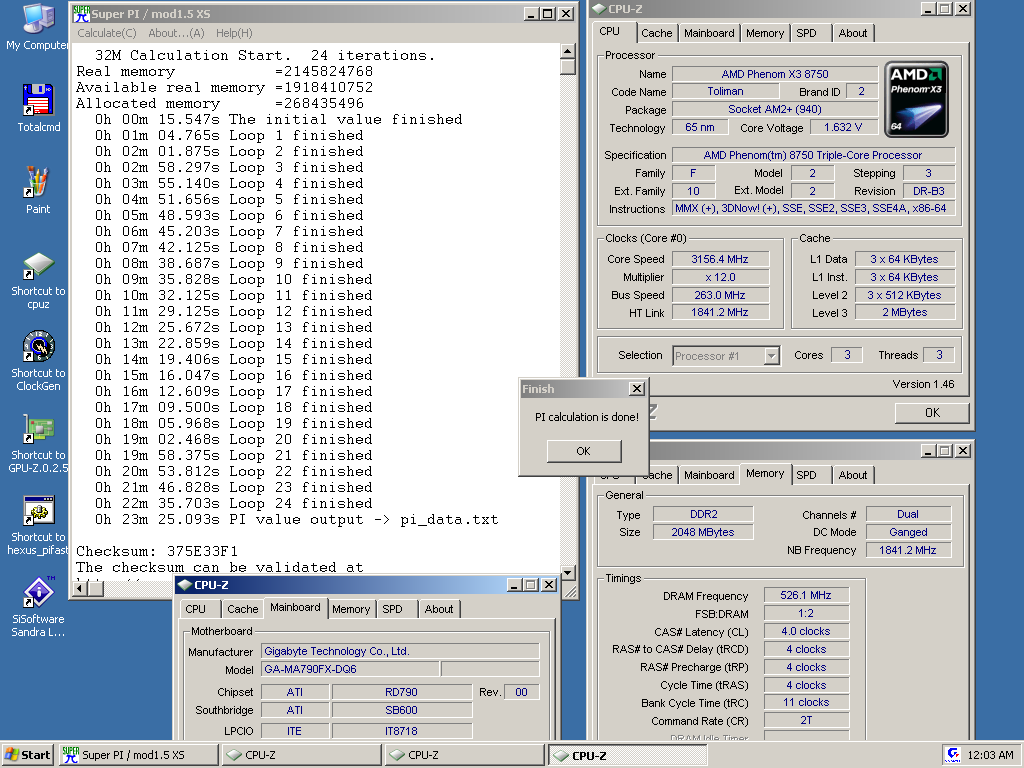Click the DRAM Frequency 526.1 MHz value

tap(806, 595)
